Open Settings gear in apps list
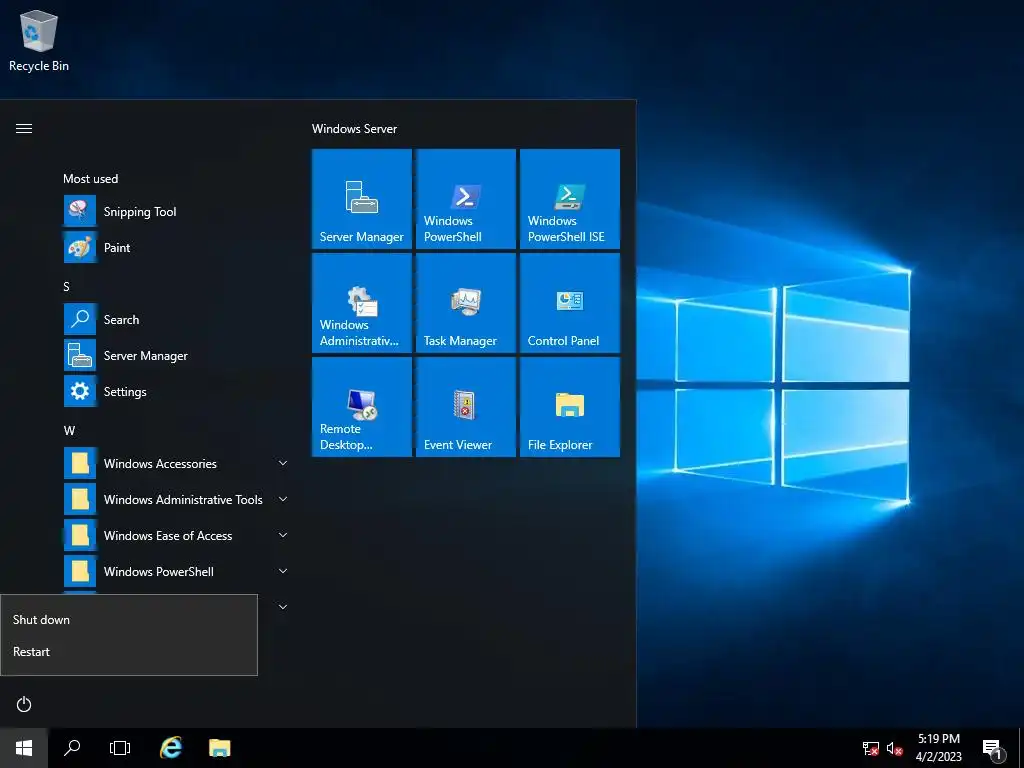Image resolution: width=1024 pixels, height=768 pixels. pos(176,391)
